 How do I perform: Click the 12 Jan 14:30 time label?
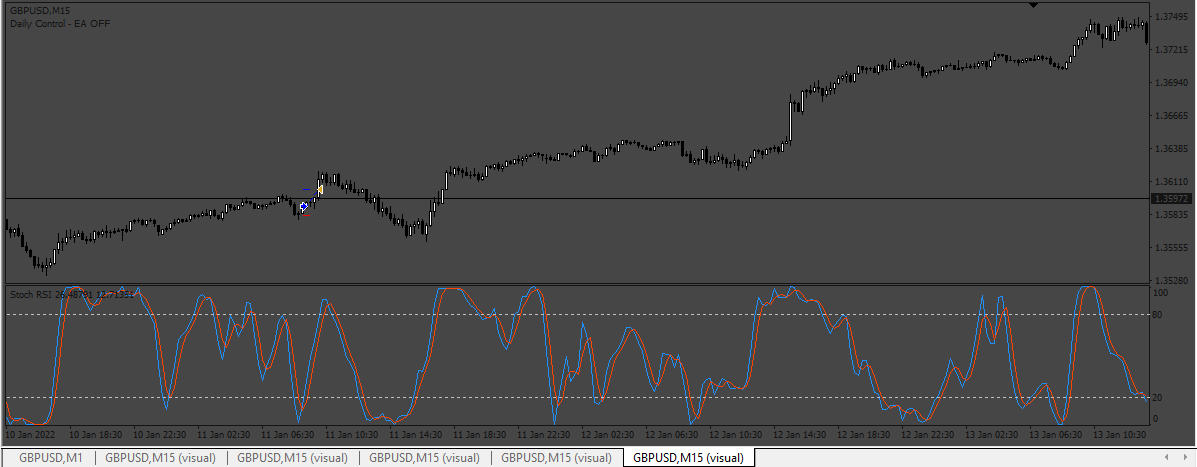click(802, 434)
